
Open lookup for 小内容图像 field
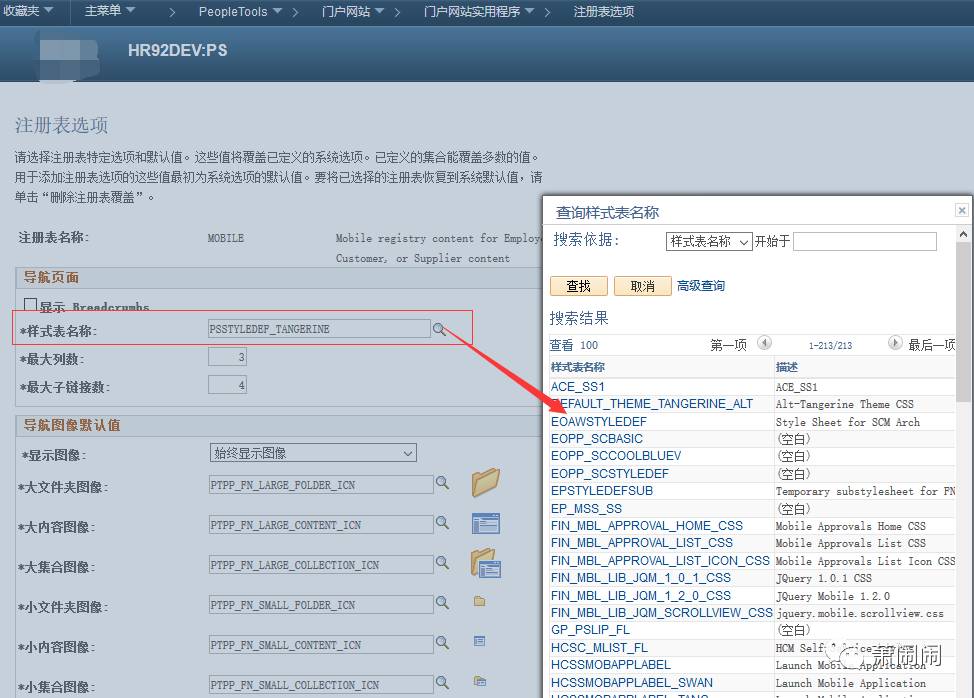click(442, 643)
